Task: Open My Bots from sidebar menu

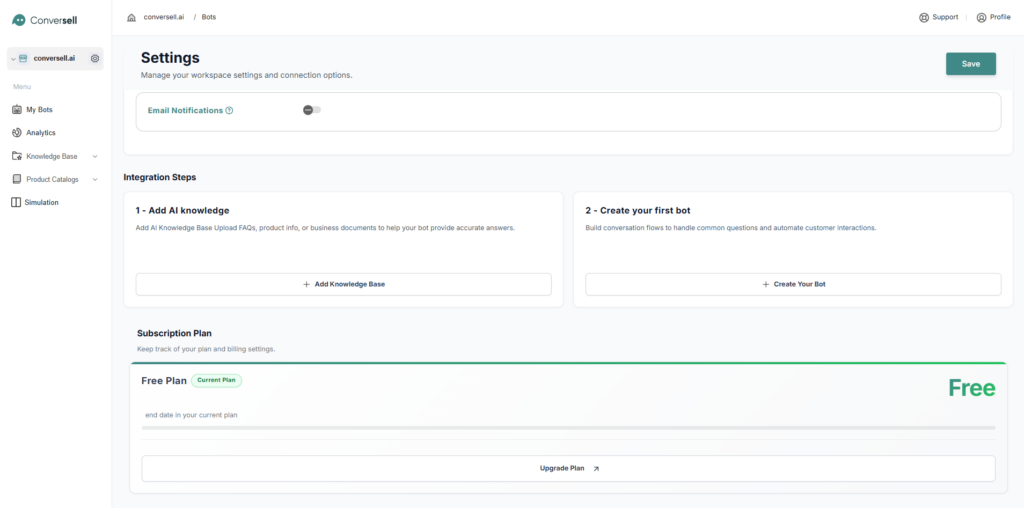Action: 39,109
